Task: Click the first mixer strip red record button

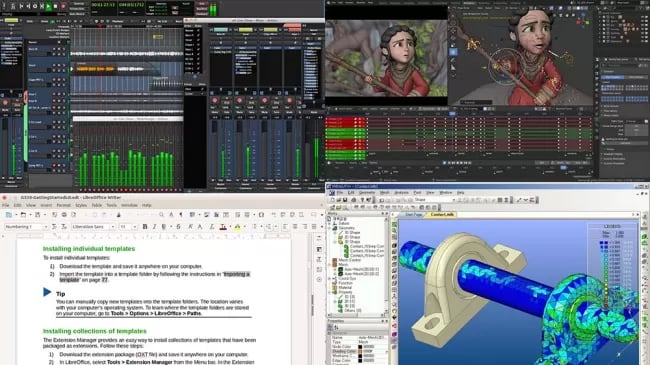Action: [x=214, y=101]
